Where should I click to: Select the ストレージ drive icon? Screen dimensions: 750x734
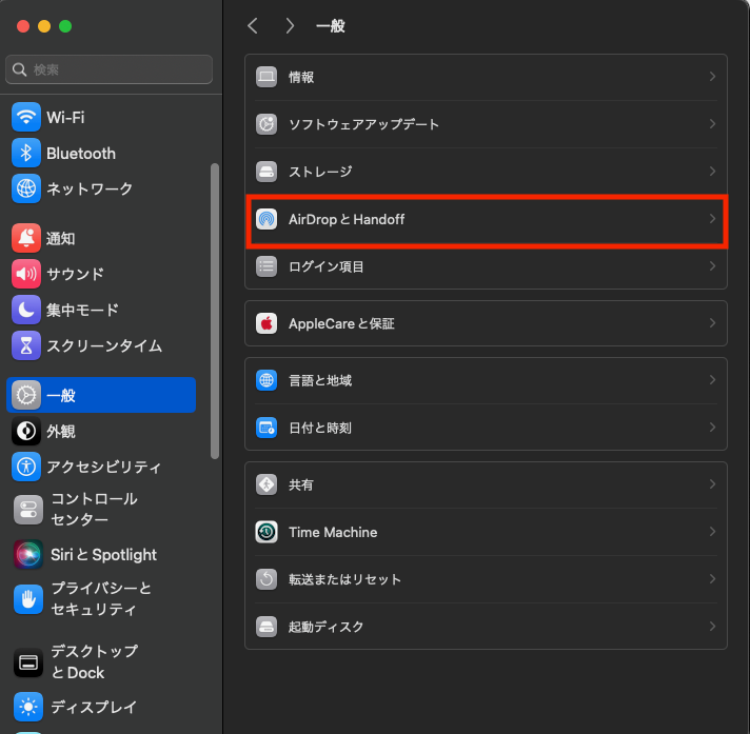266,171
